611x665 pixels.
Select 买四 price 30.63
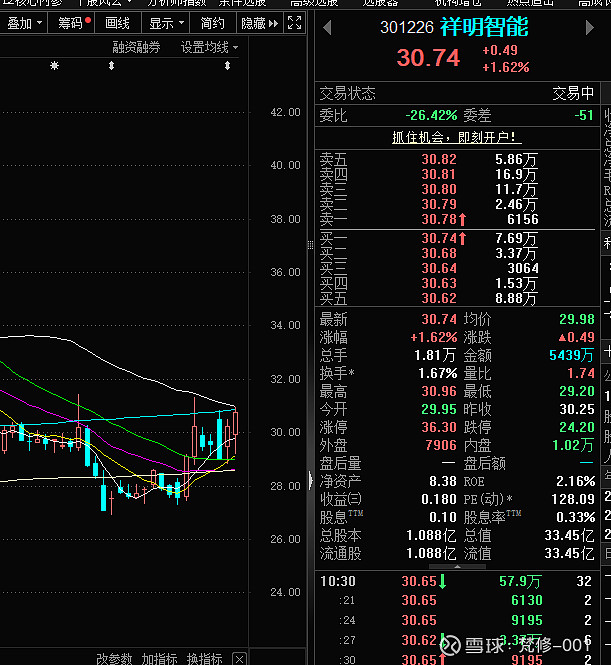[439, 283]
